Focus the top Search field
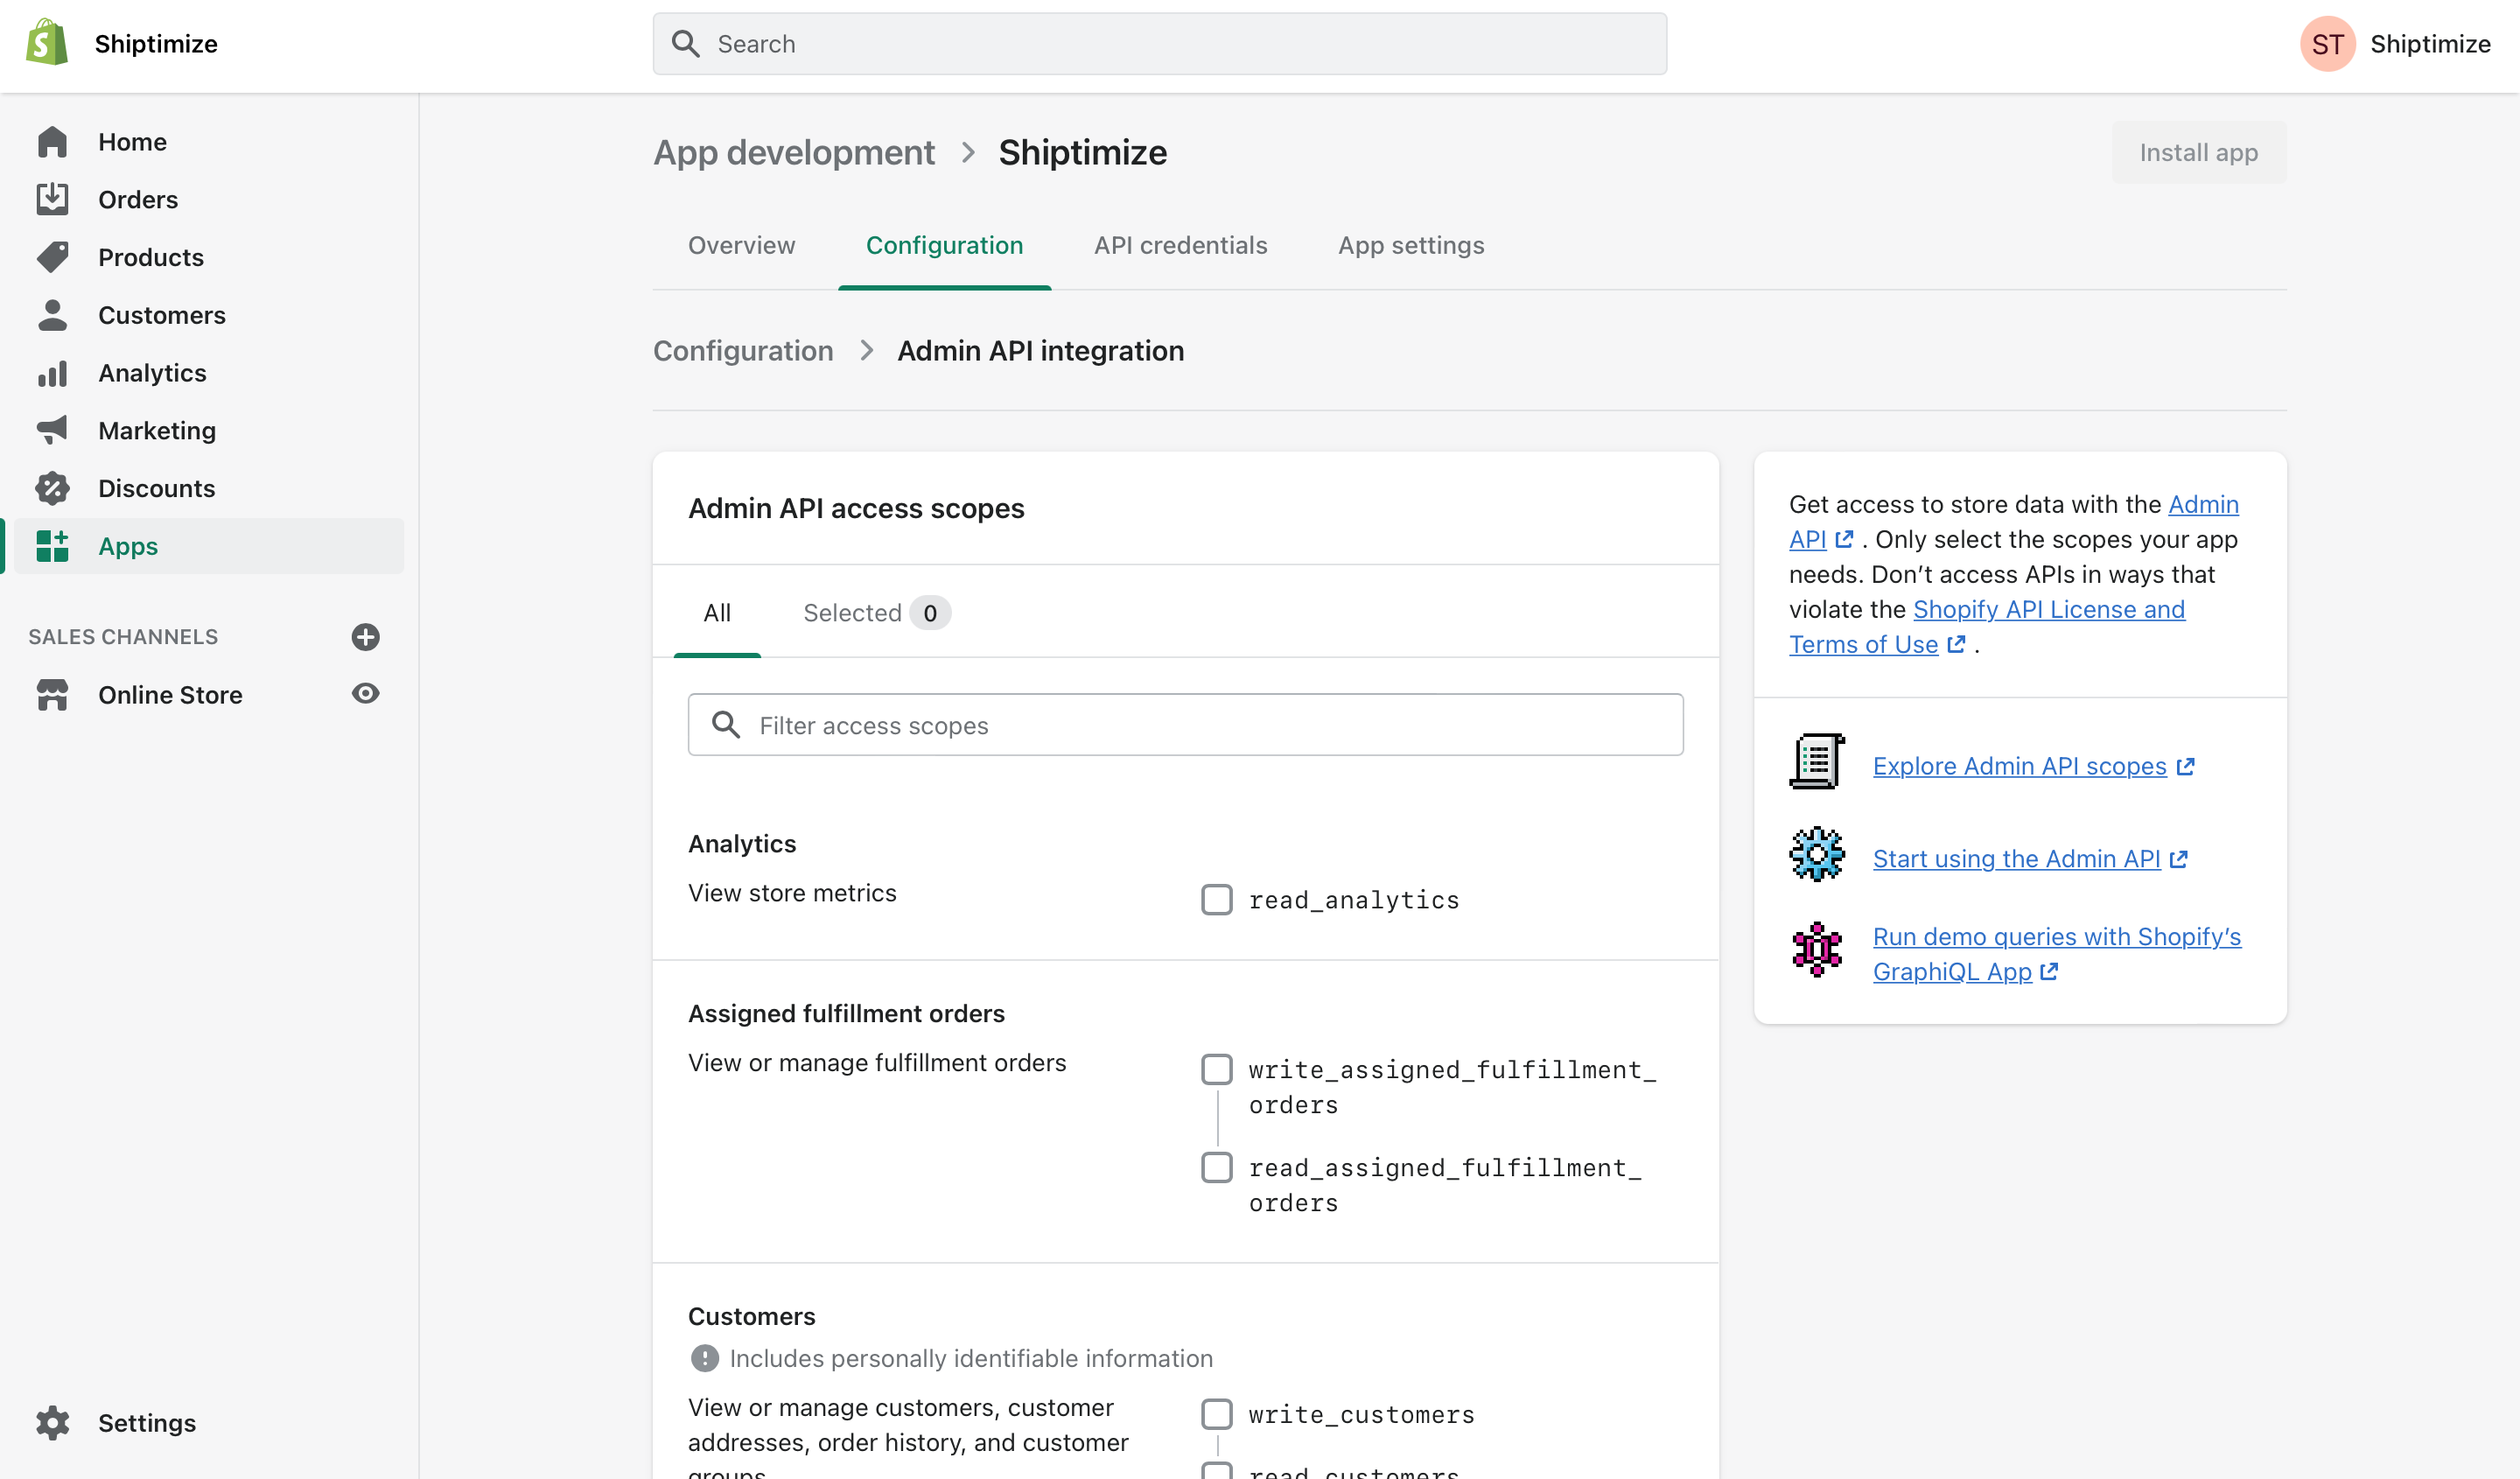 (1160, 43)
